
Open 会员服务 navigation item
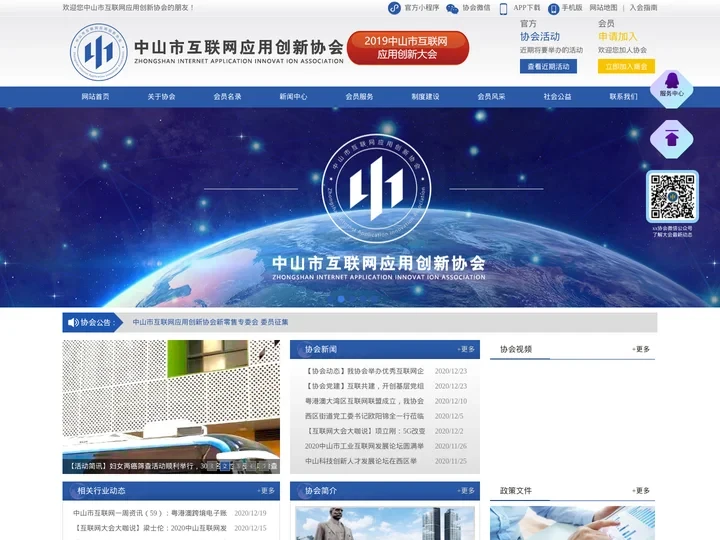coord(359,96)
